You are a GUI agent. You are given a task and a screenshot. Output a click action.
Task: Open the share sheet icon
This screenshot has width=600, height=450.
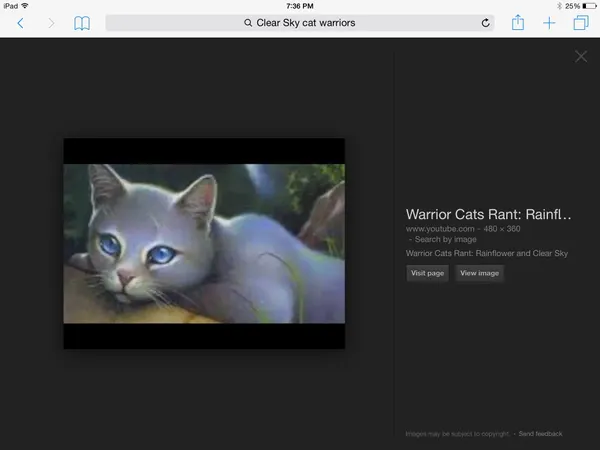coord(518,23)
